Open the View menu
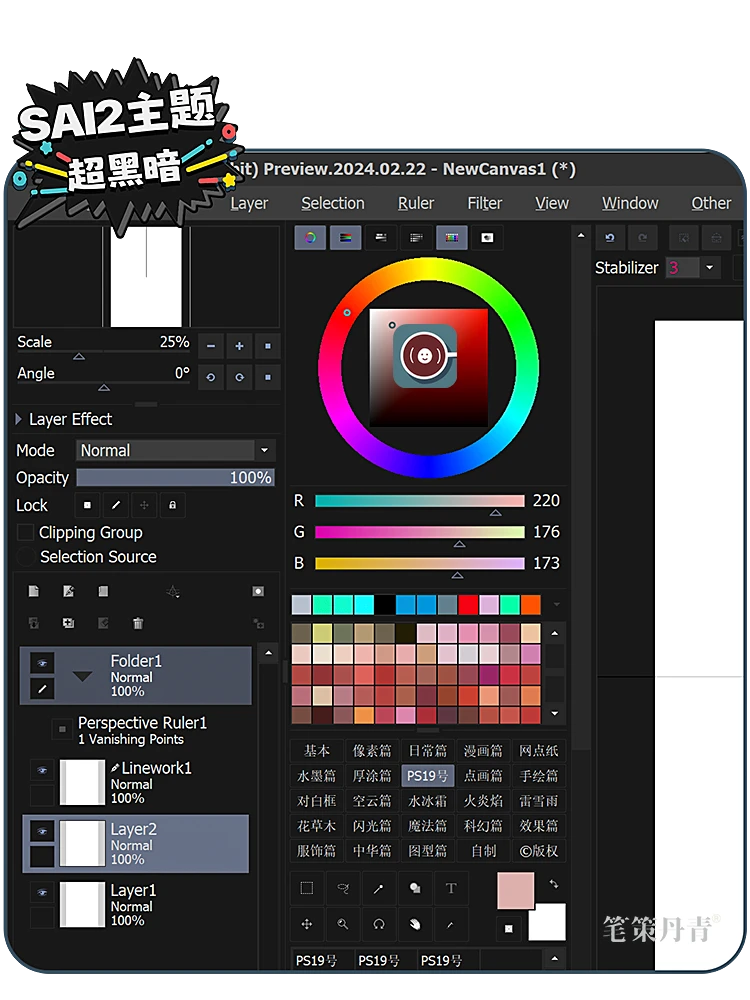The height and width of the screenshot is (1000, 750). coord(552,203)
